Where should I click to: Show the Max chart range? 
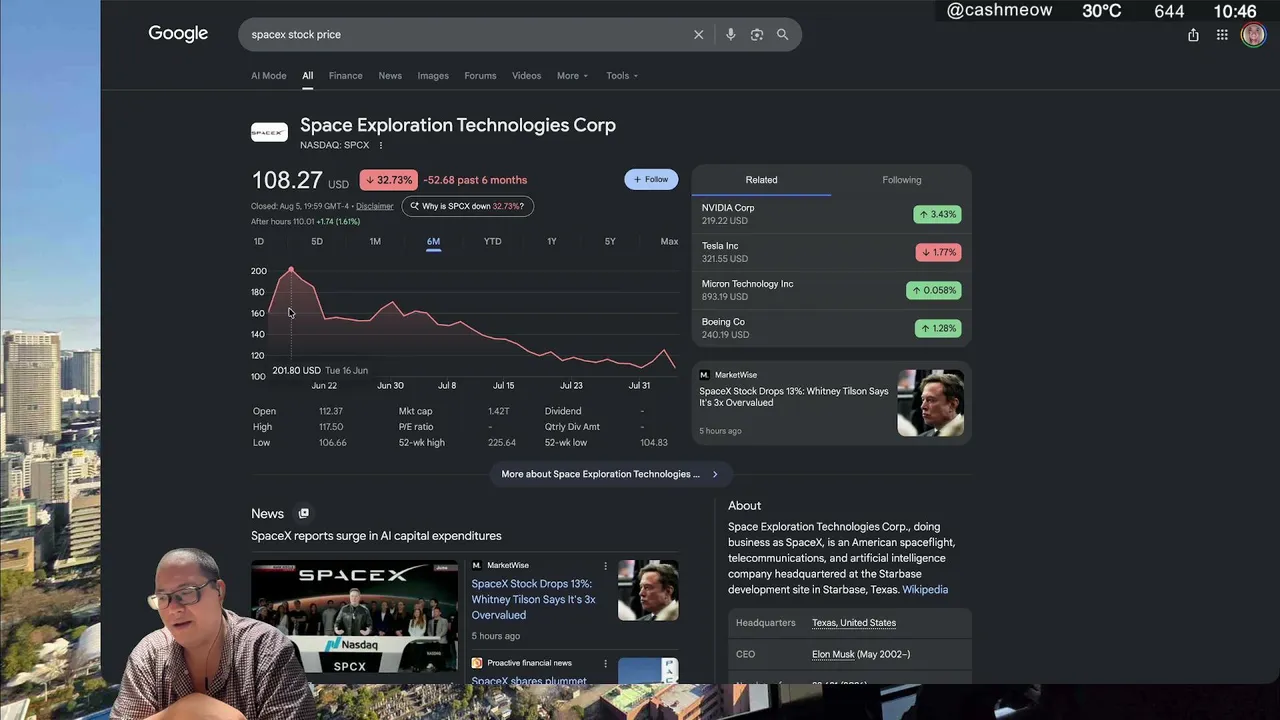(x=669, y=241)
